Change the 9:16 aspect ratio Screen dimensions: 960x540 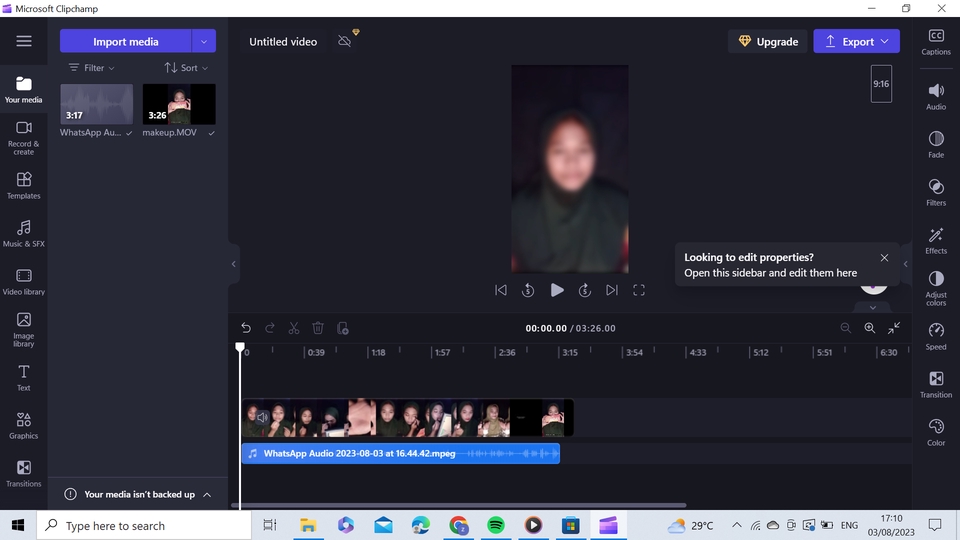pos(881,84)
